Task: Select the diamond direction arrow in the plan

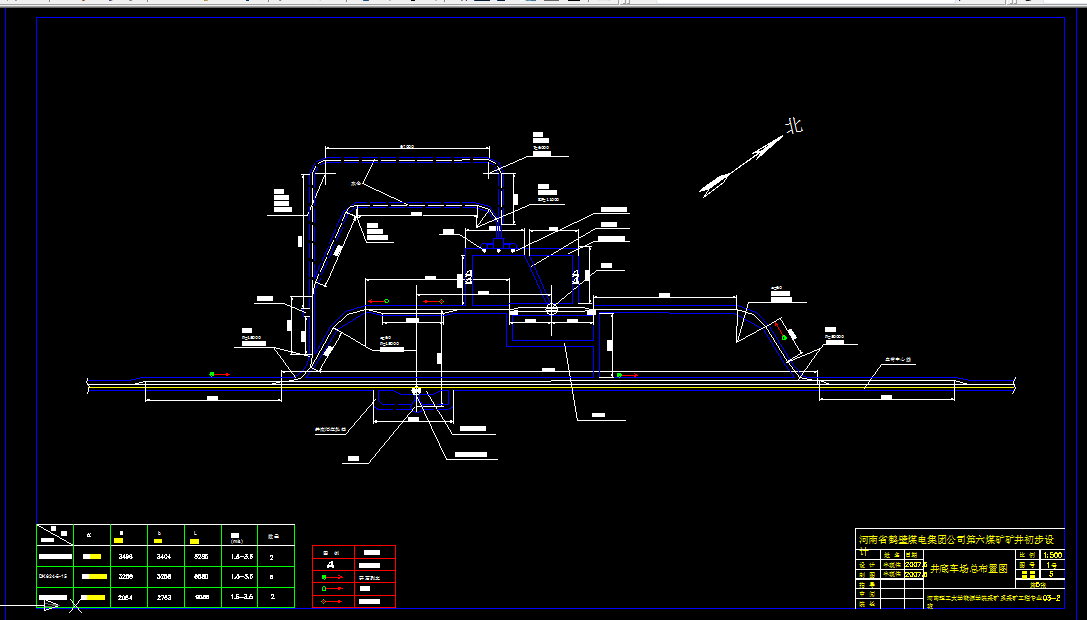Action: 433,302
